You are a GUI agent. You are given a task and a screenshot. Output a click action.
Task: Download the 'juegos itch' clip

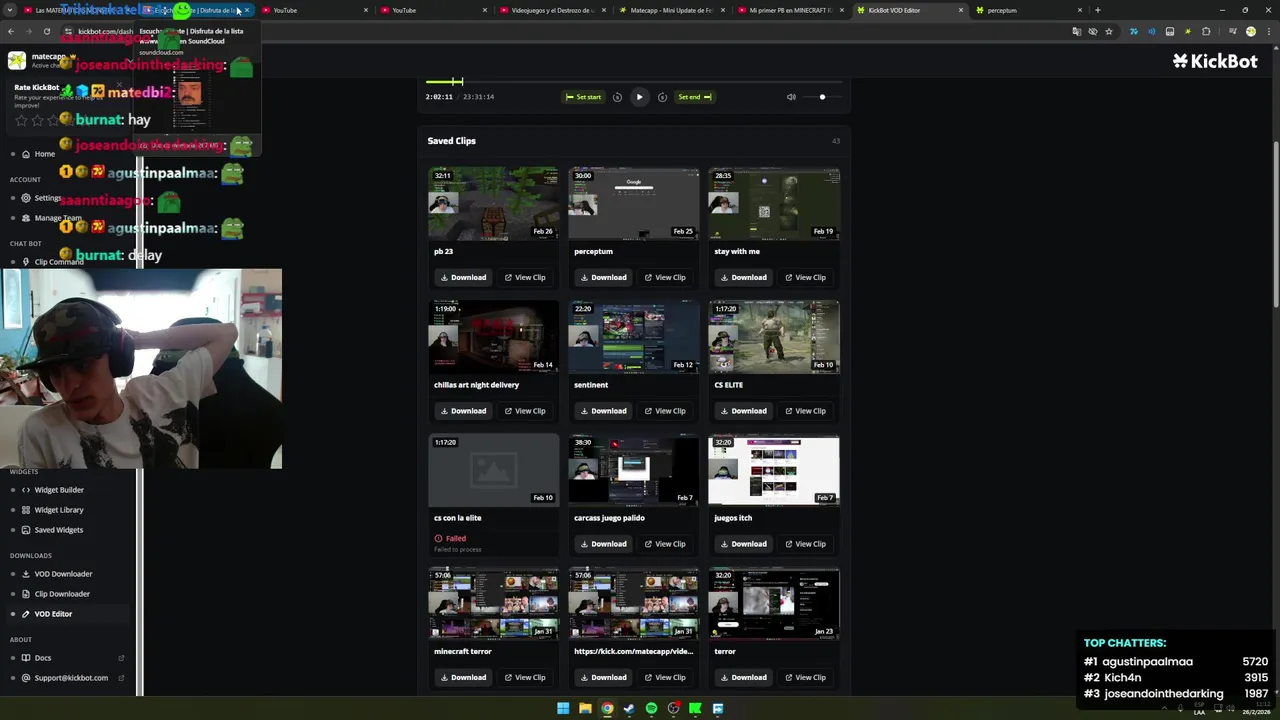pyautogui.click(x=743, y=544)
